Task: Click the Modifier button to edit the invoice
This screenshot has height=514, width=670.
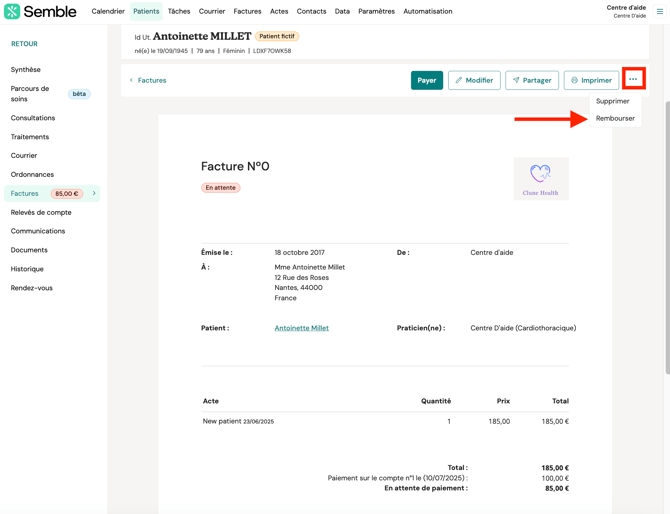Action: pos(474,80)
